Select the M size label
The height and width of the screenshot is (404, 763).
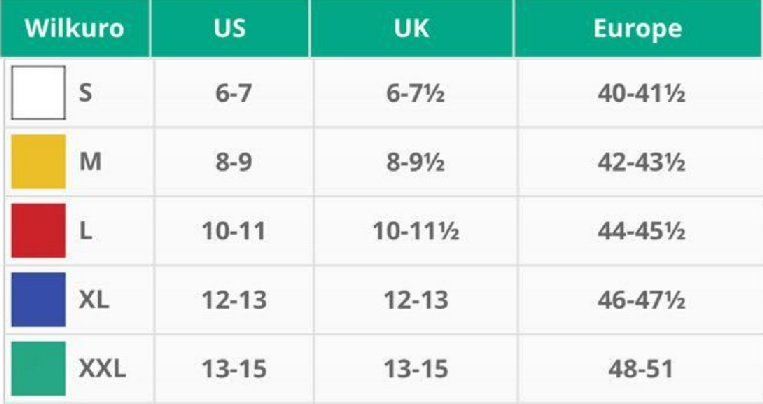click(90, 162)
